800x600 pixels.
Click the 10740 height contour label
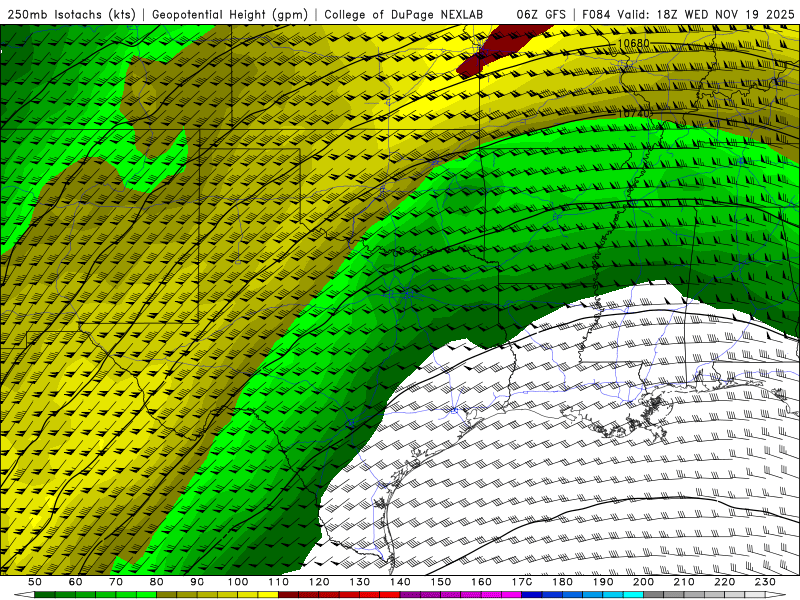[634, 113]
